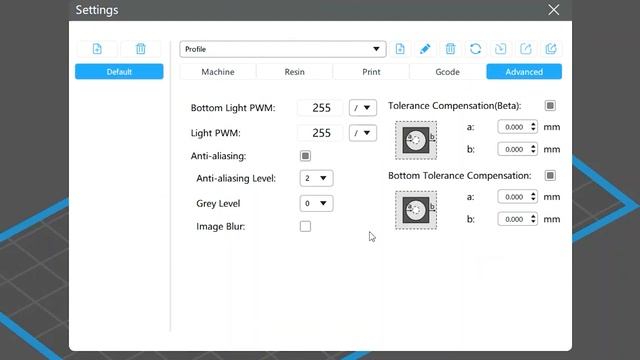640x360 pixels.
Task: Reset profile with the refresh icon
Action: pyautogui.click(x=476, y=49)
